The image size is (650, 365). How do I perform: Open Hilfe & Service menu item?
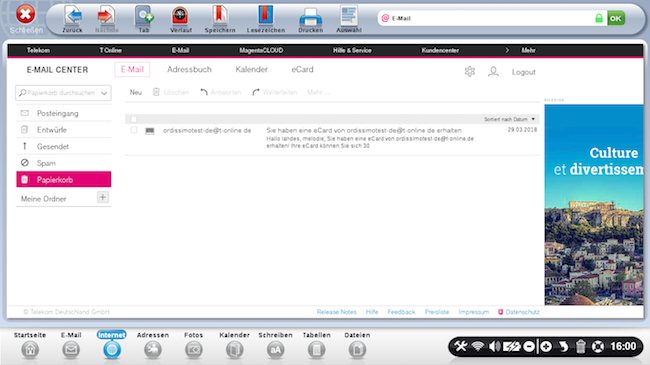click(x=352, y=50)
